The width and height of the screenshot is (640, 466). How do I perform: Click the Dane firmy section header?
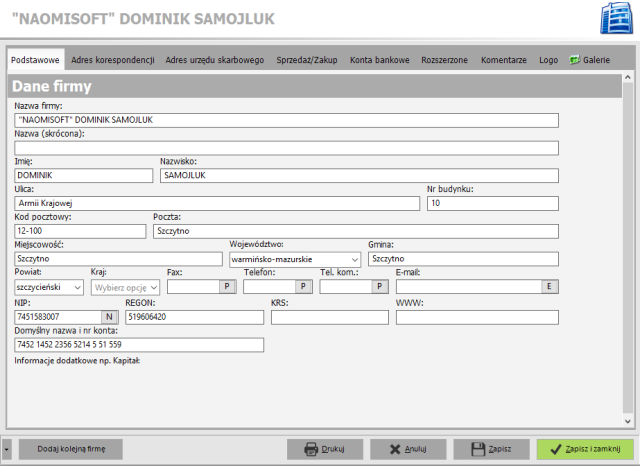coord(315,86)
